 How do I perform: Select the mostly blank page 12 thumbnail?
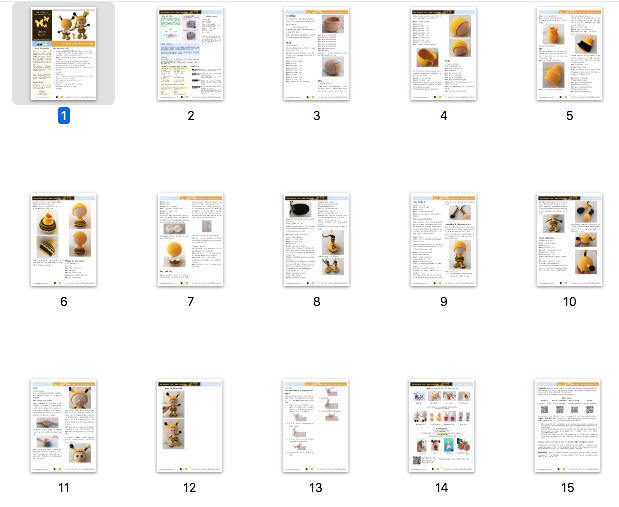[x=190, y=426]
